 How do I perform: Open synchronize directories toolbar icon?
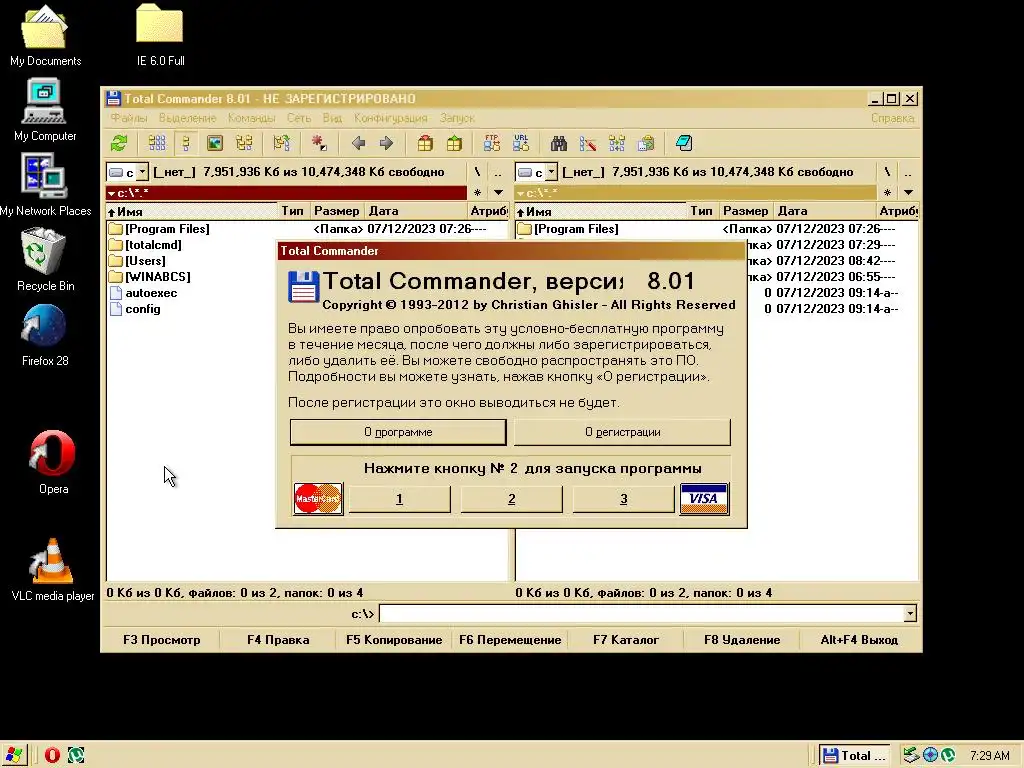pyautogui.click(x=617, y=143)
